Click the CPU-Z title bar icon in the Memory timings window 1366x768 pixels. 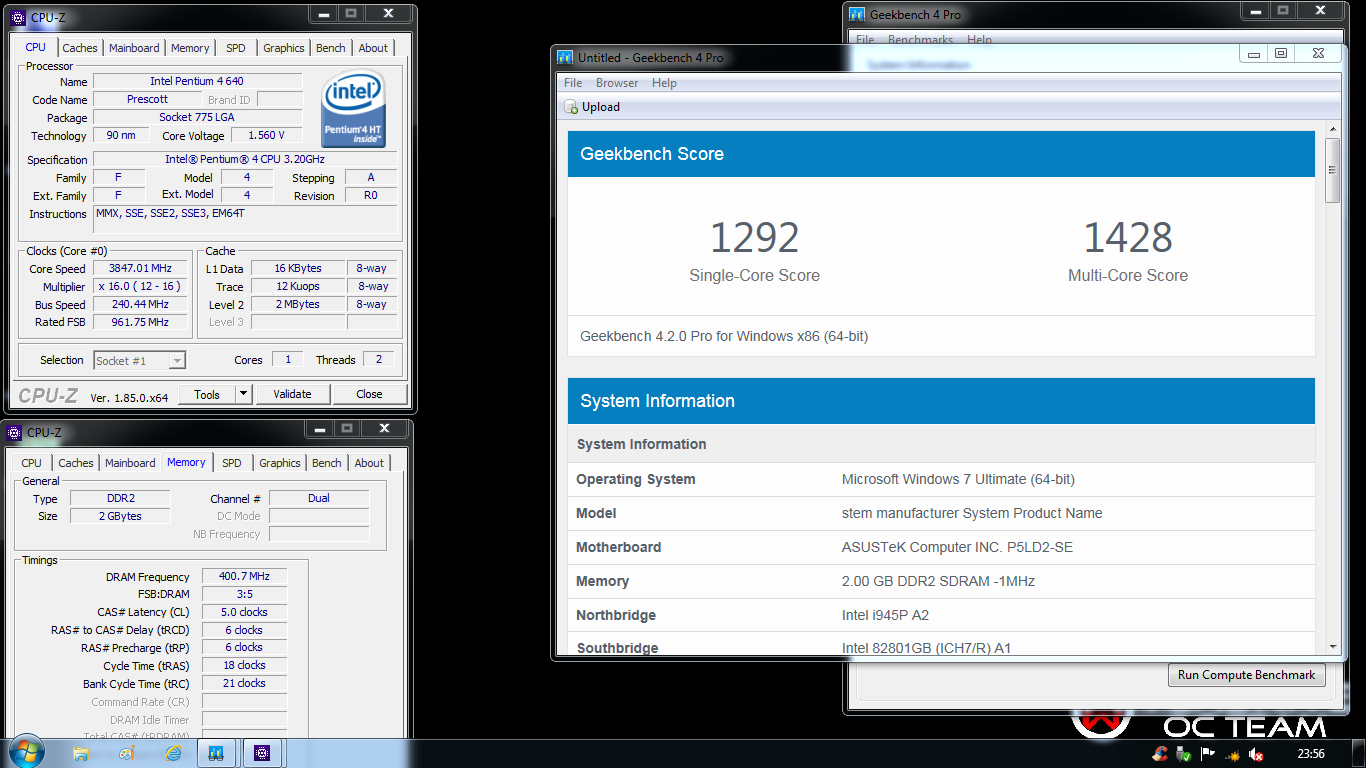[x=14, y=432]
